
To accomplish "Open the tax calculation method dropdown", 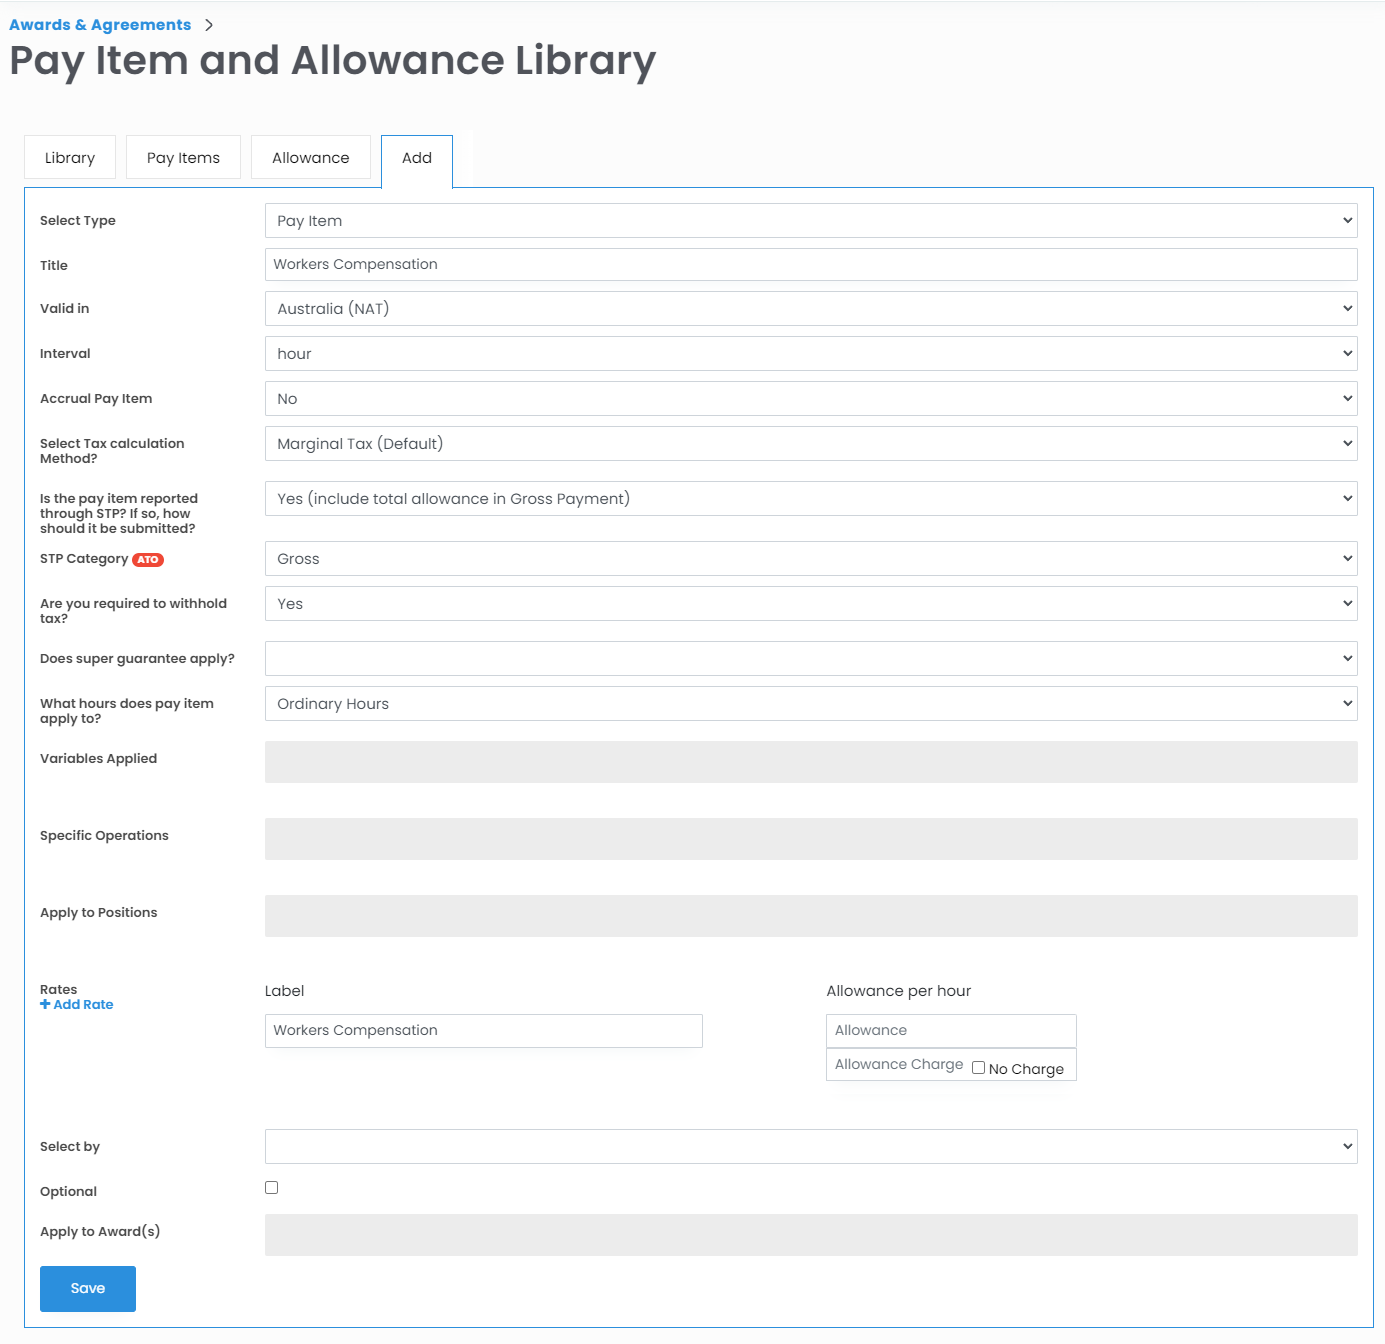I will [810, 444].
